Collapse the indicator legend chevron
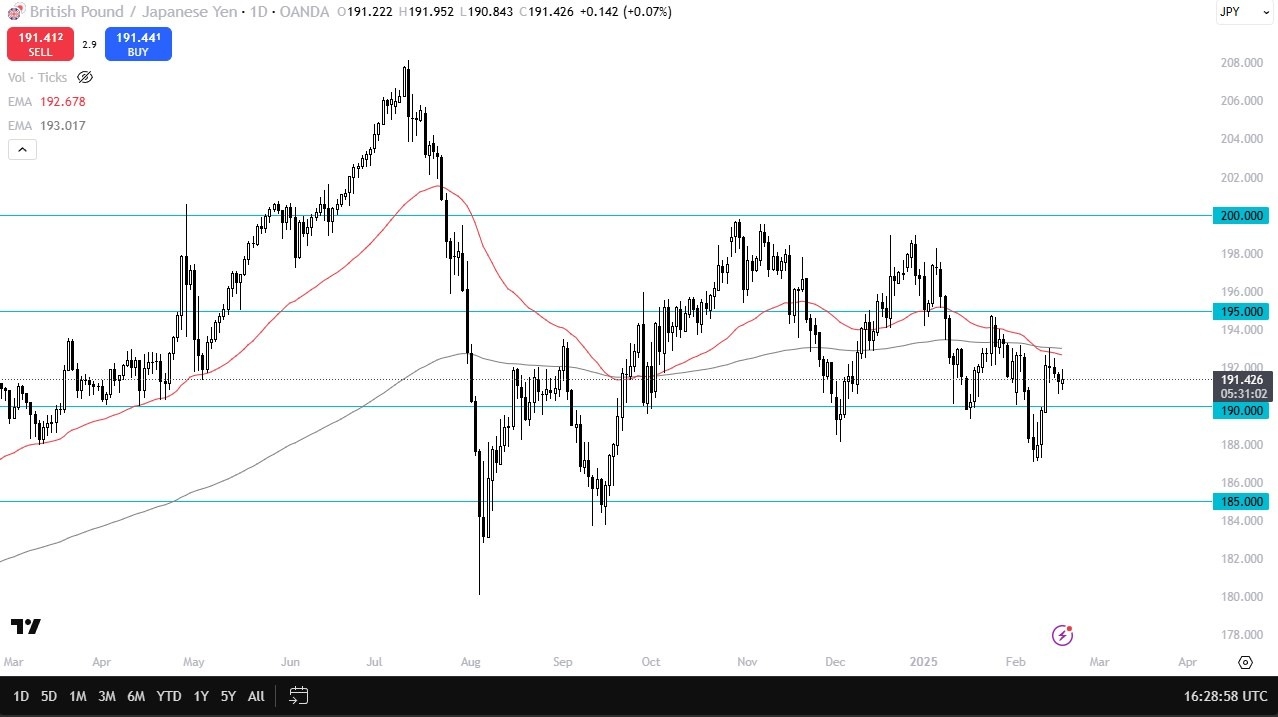 22,150
